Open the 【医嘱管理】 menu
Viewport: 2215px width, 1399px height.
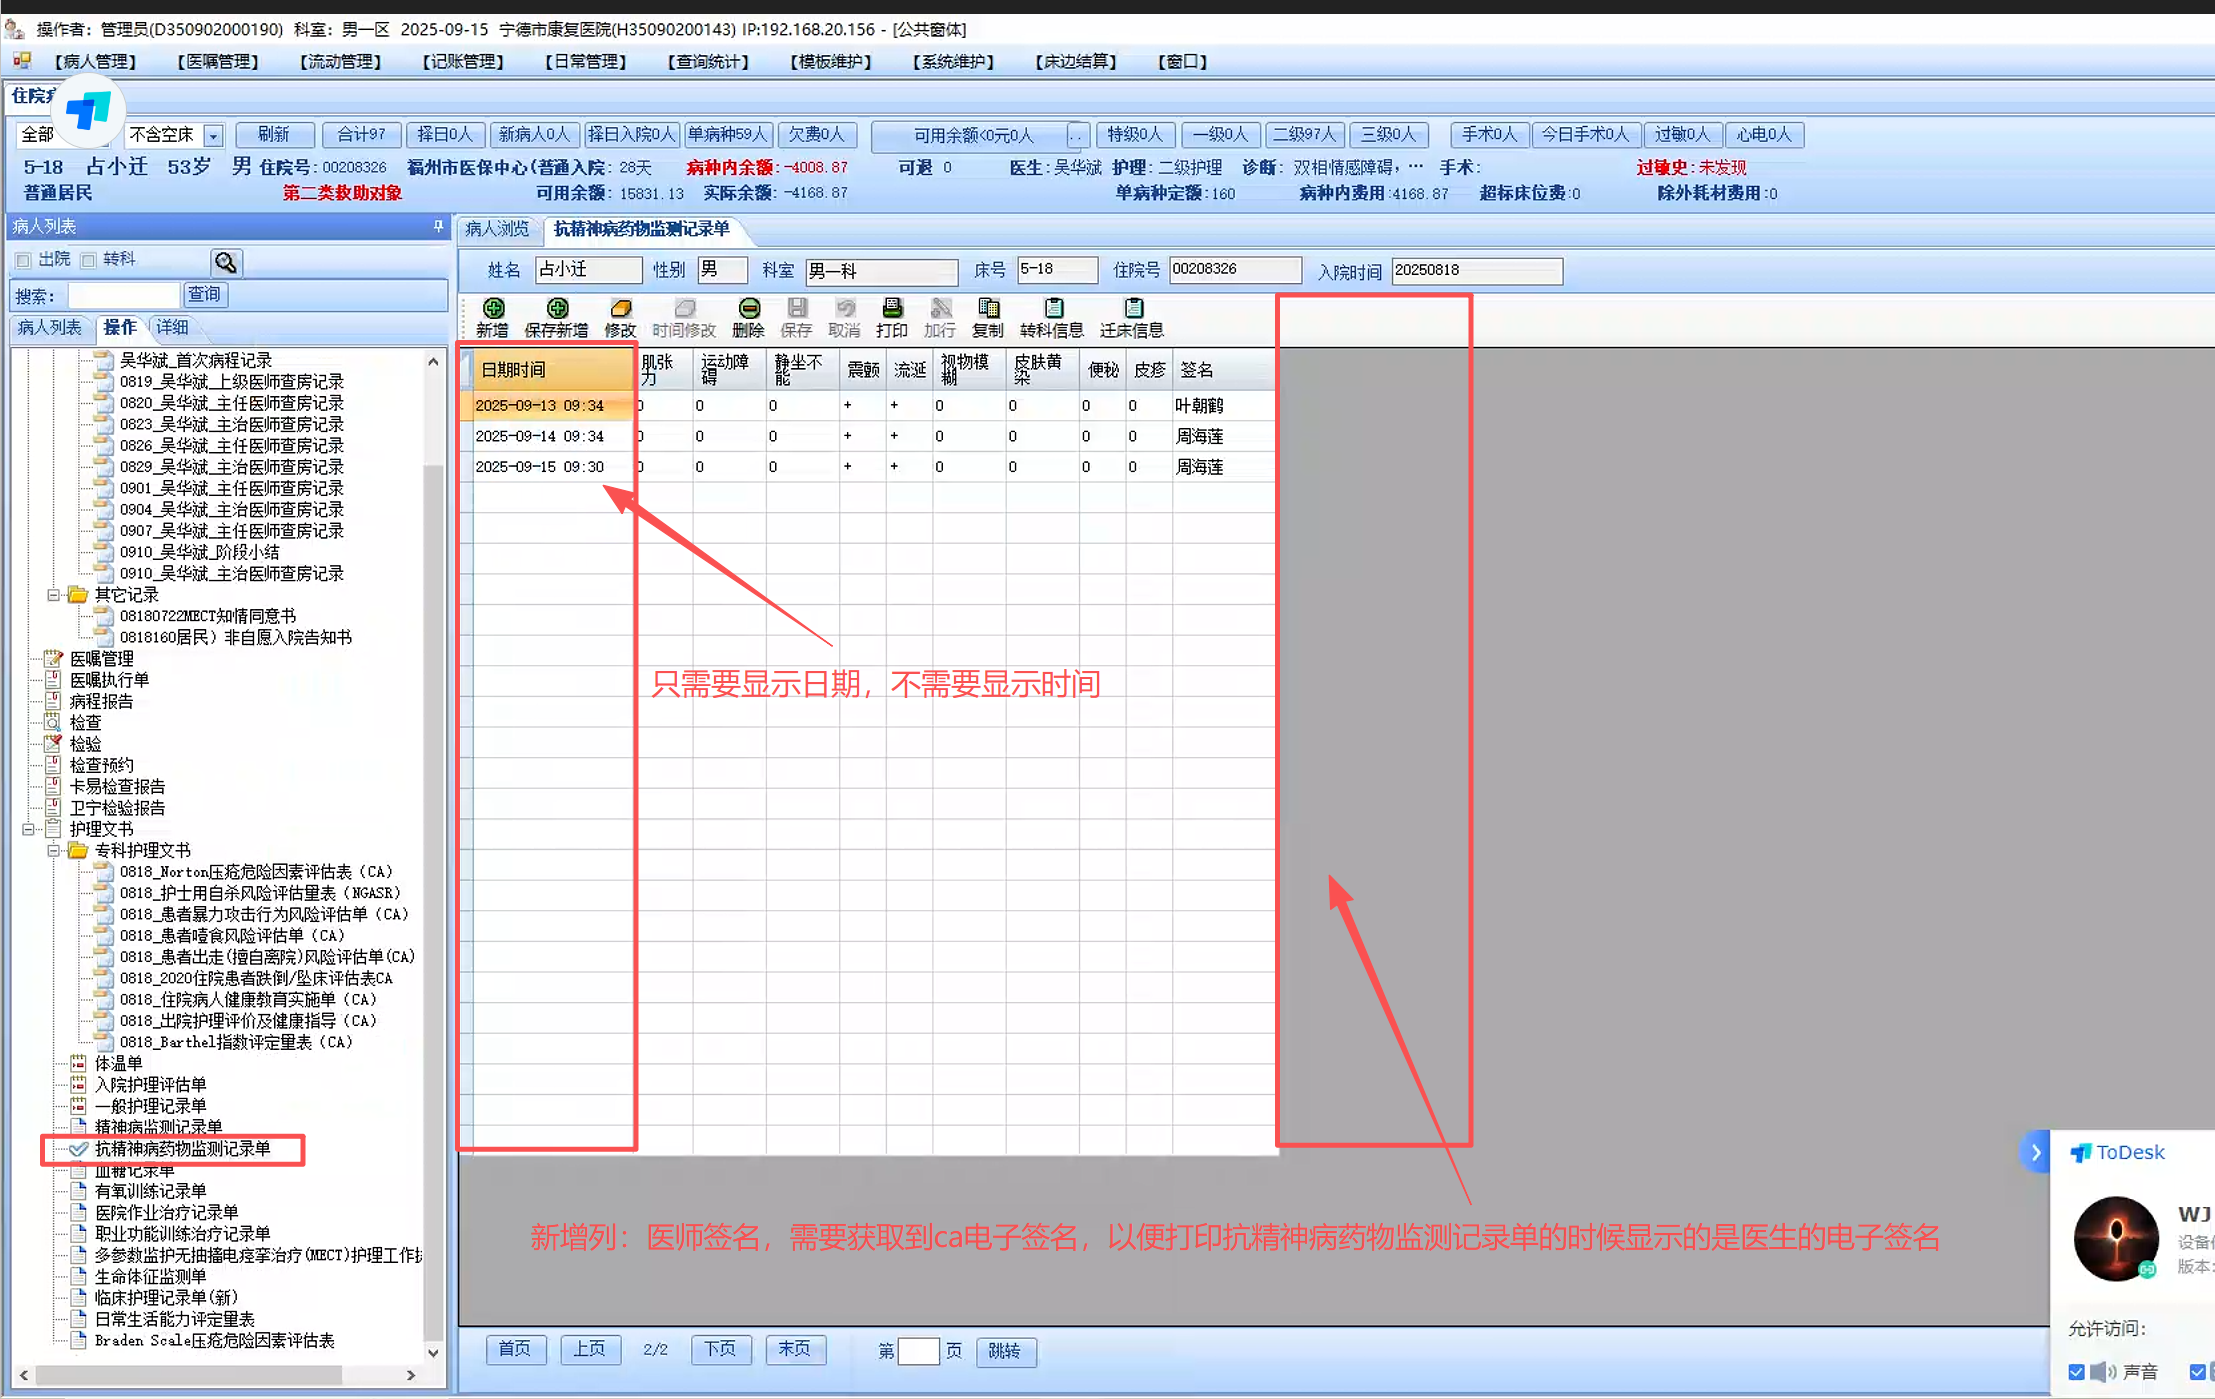(x=217, y=62)
